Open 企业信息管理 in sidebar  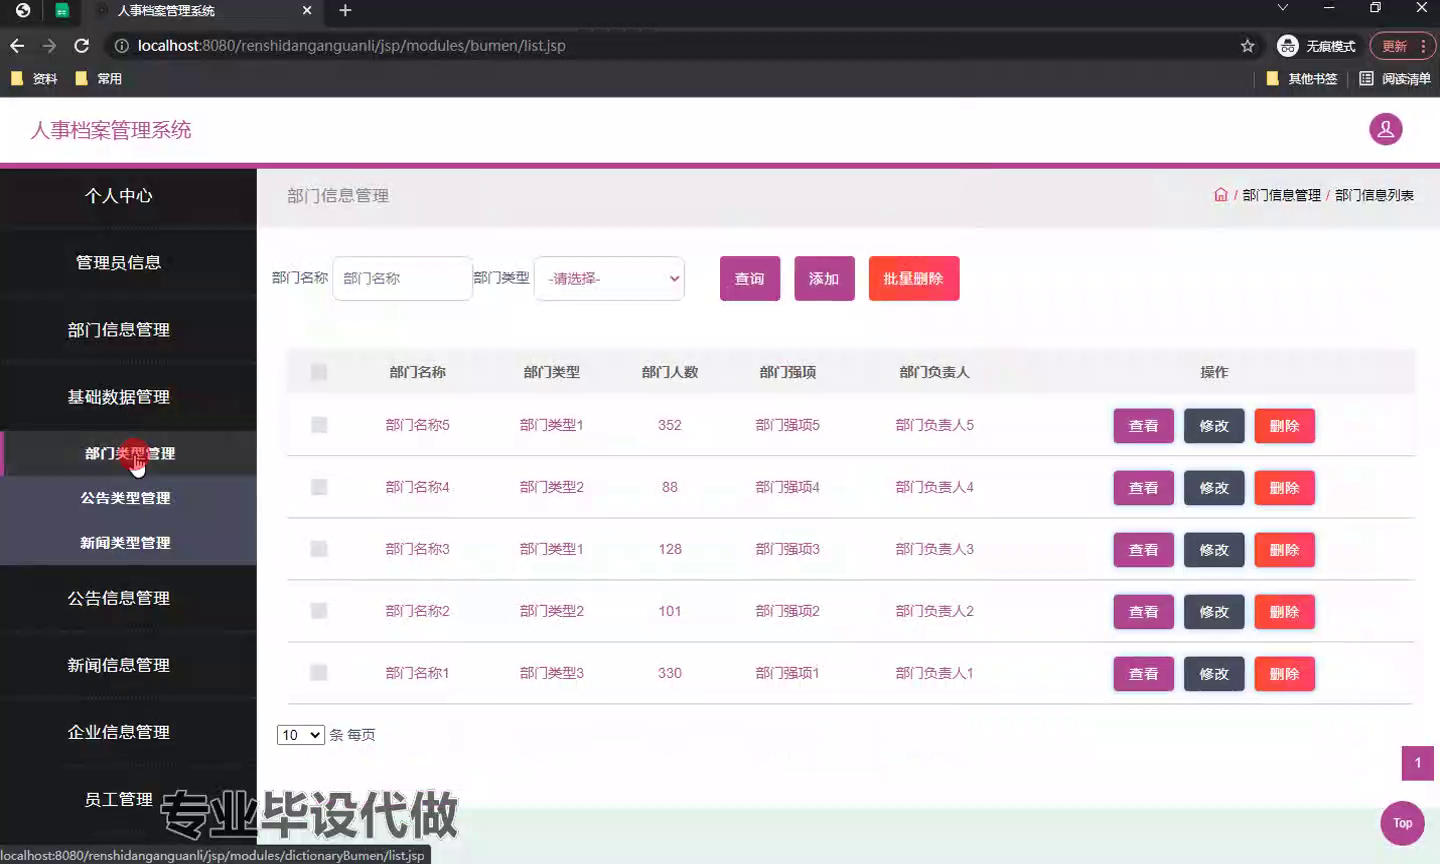click(x=118, y=732)
